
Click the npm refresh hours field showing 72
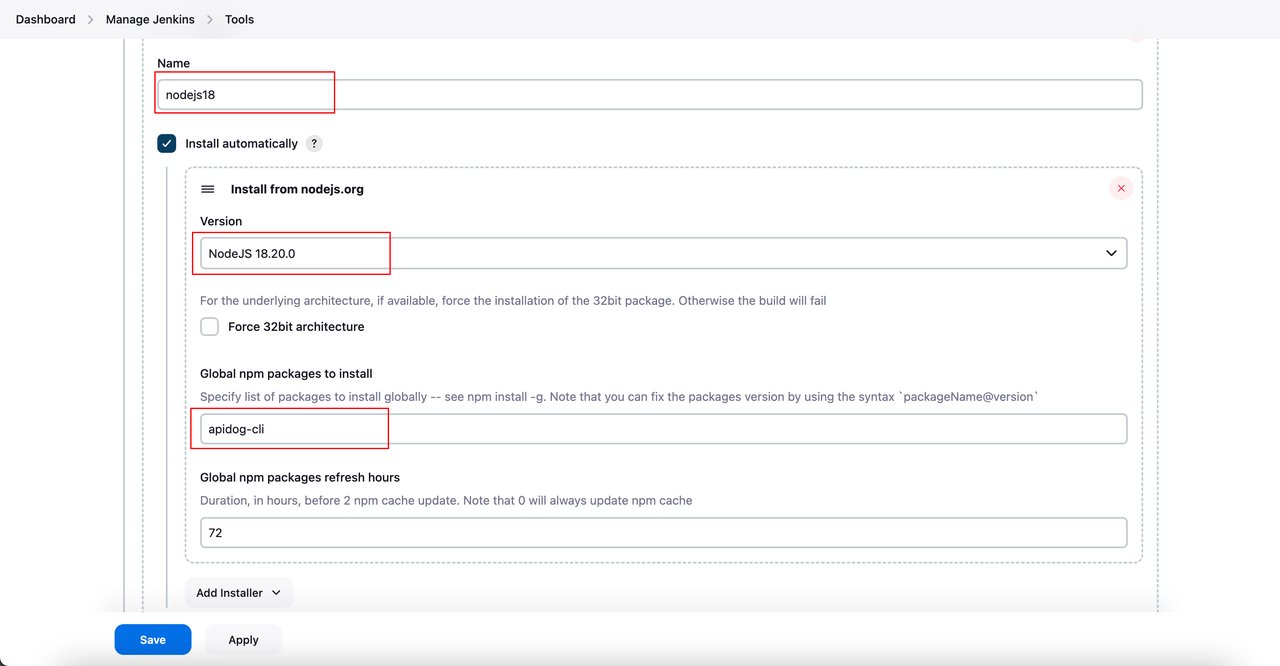tap(664, 533)
